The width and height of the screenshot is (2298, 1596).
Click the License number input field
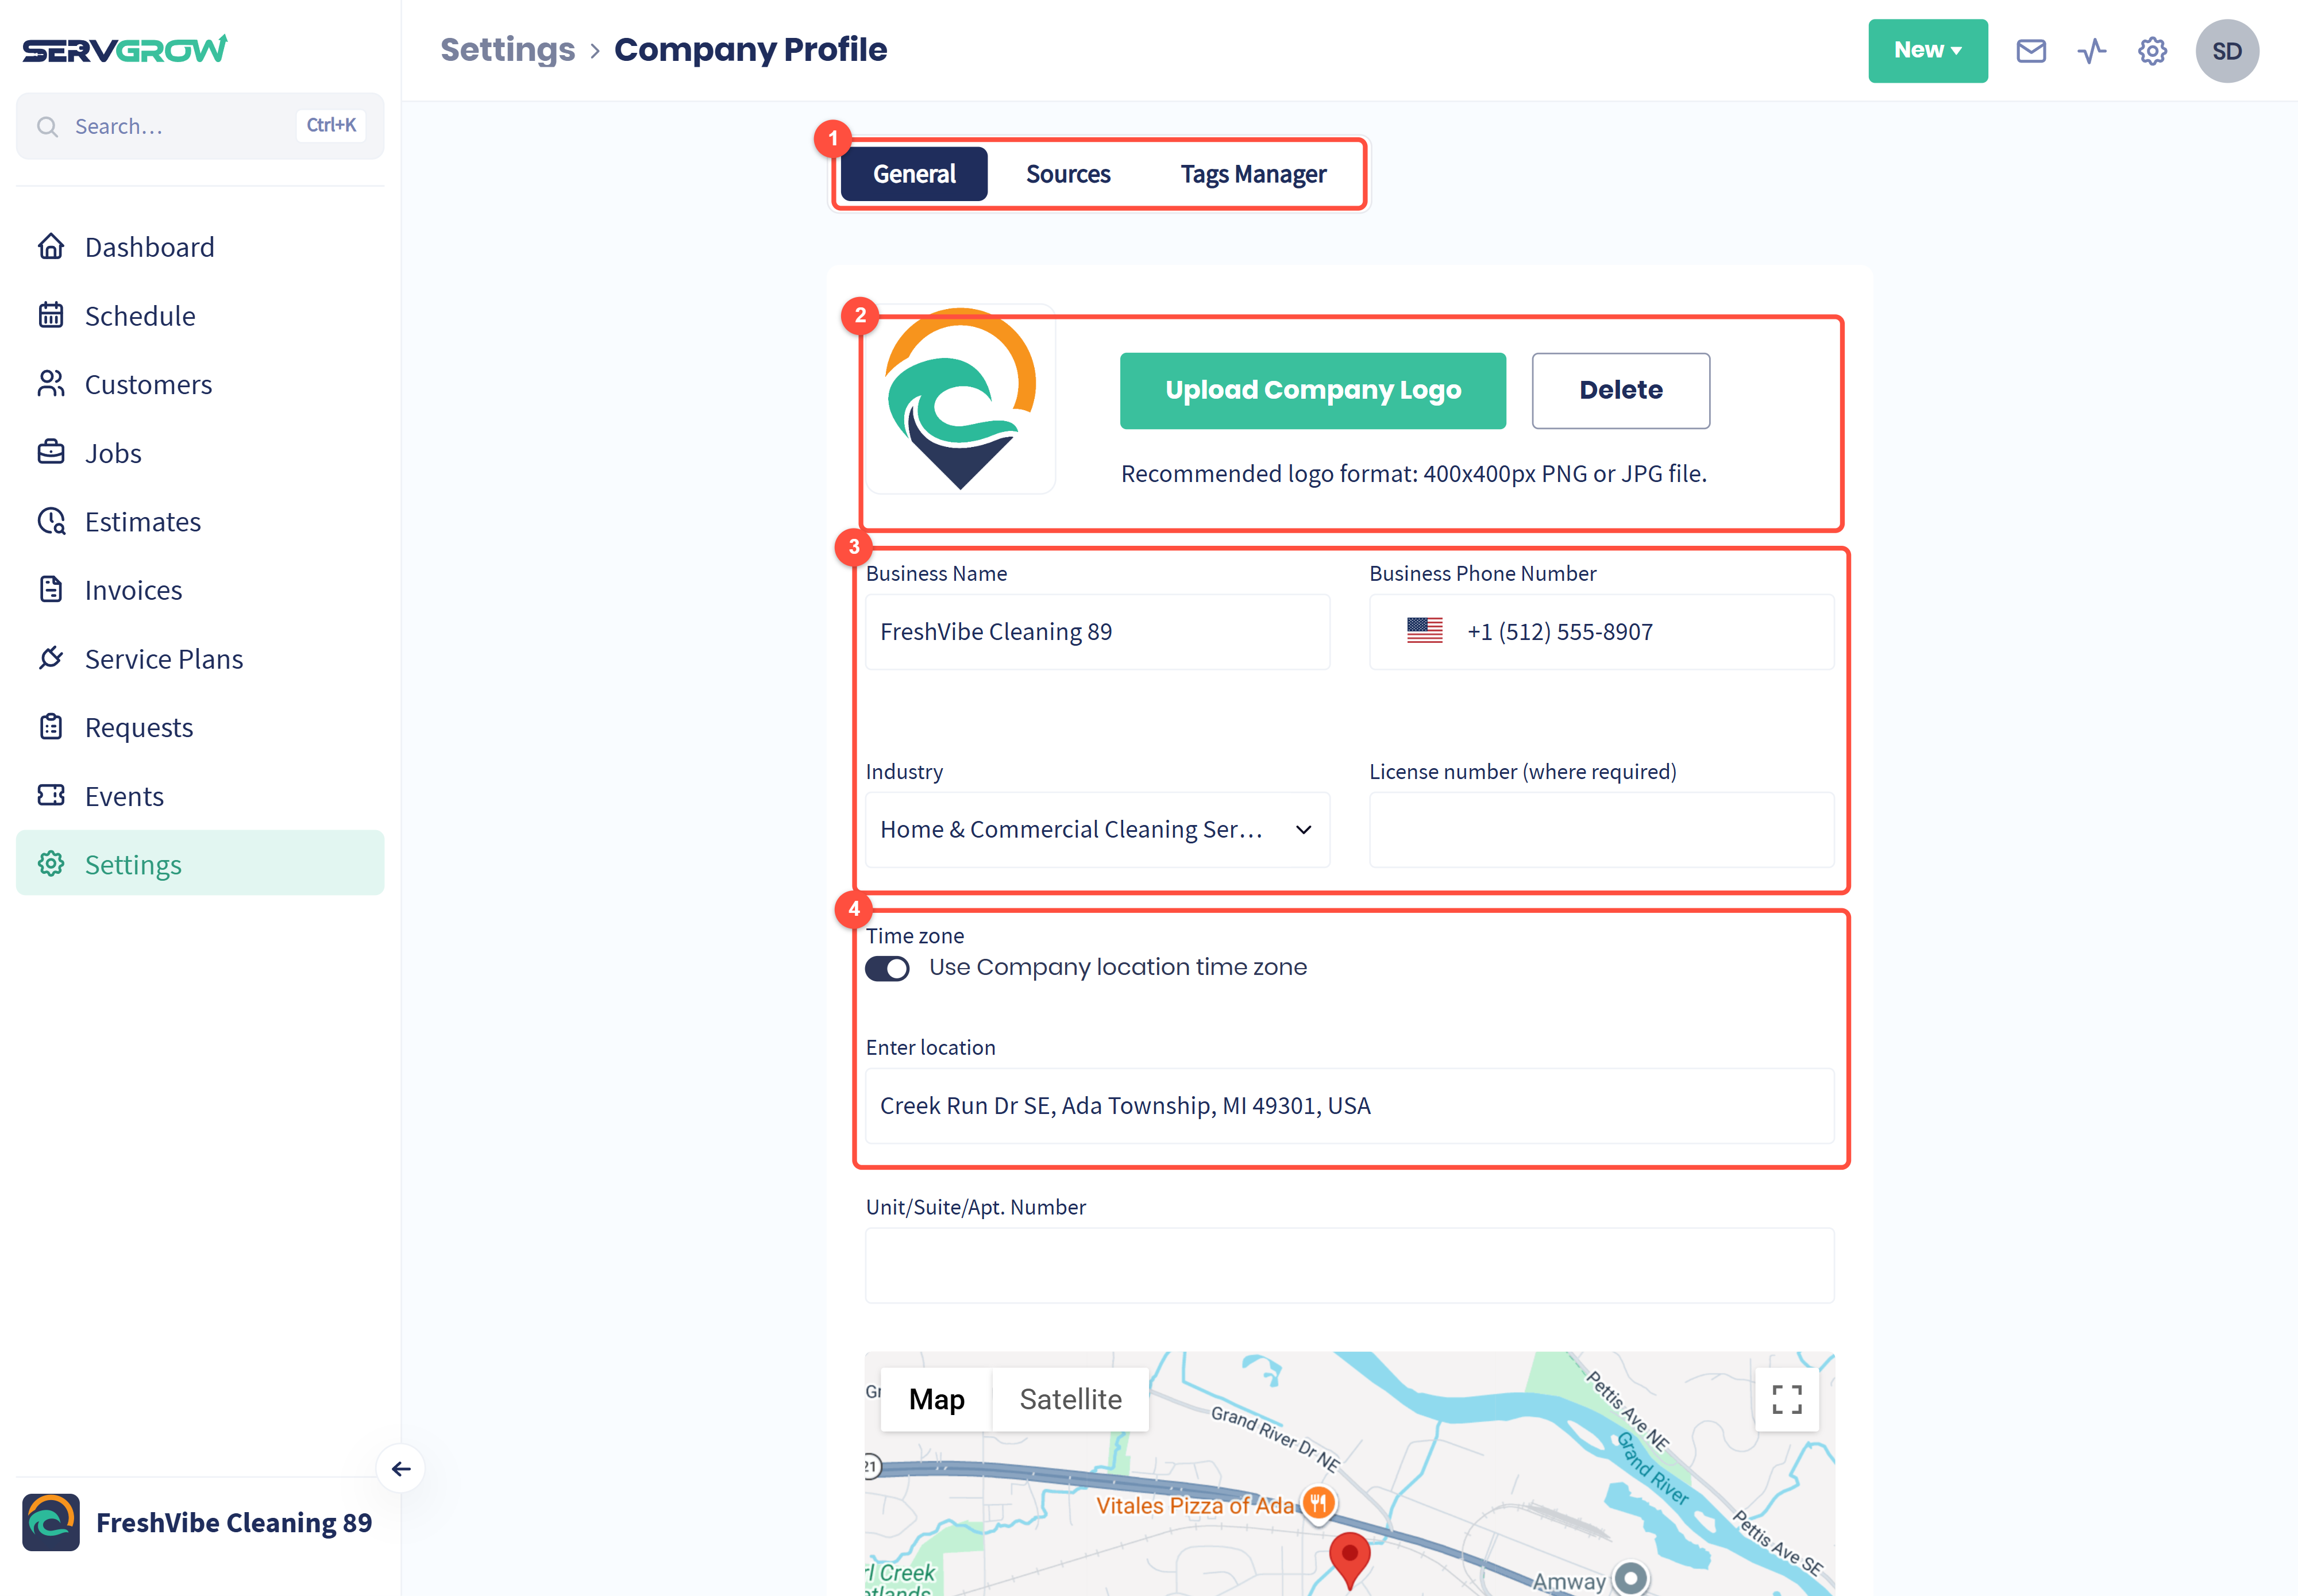tap(1601, 830)
